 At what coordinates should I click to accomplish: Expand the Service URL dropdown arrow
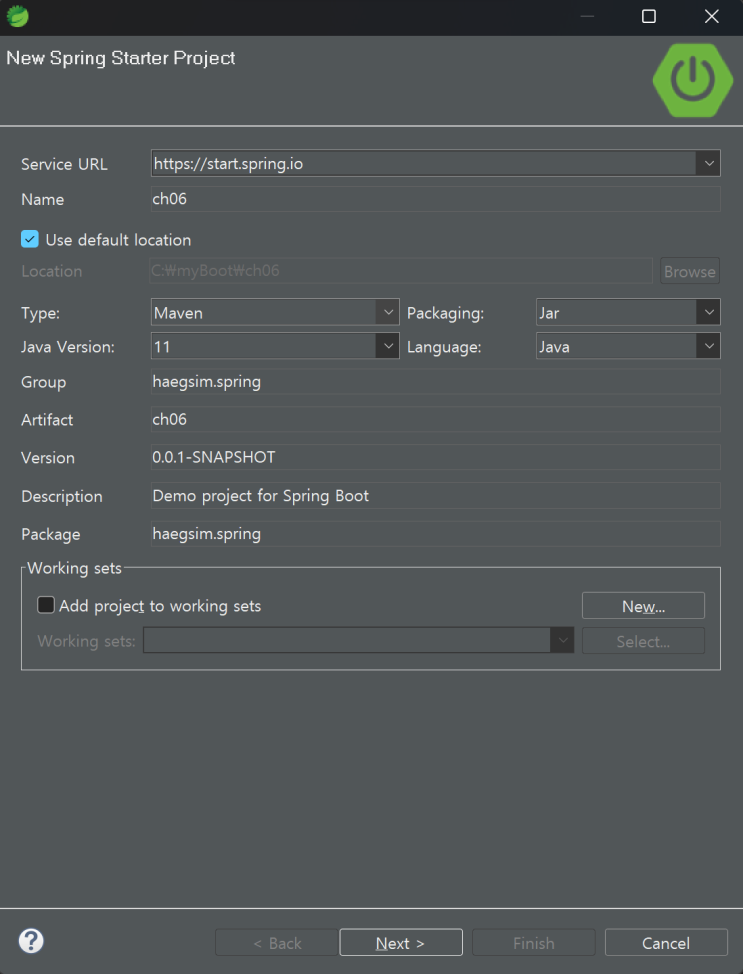click(708, 163)
